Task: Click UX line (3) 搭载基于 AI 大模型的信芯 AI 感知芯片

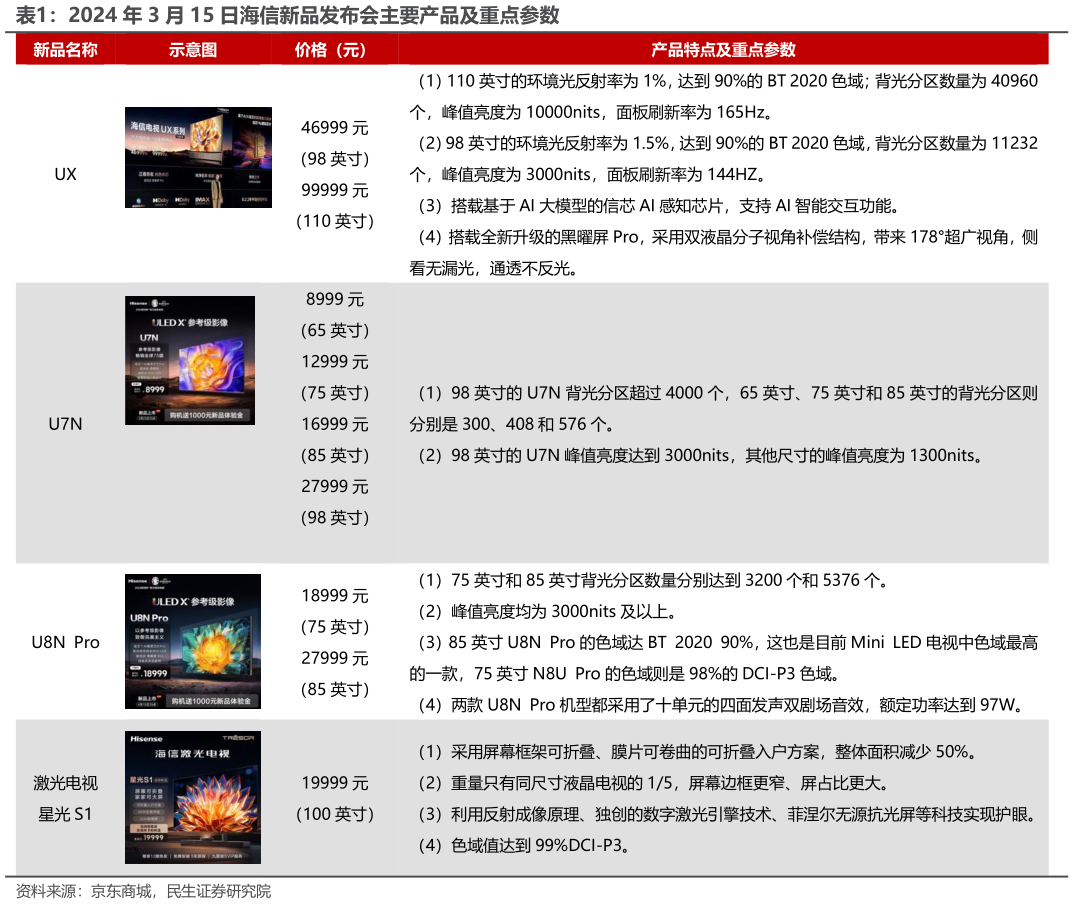Action: click(659, 206)
